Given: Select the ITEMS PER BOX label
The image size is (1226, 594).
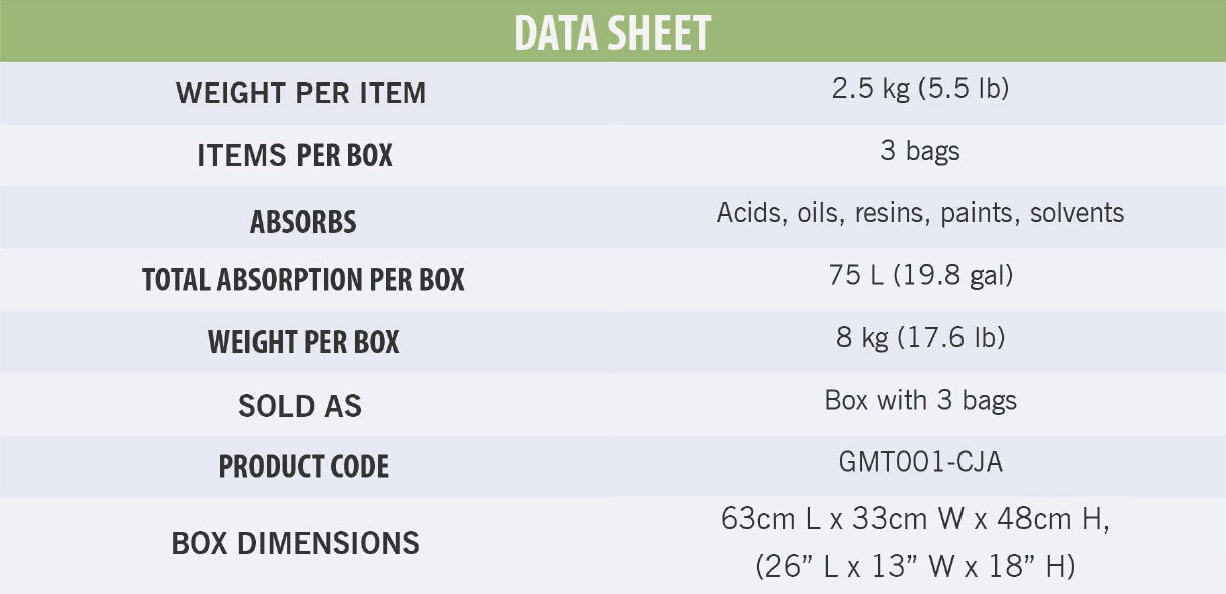Looking at the screenshot, I should click(295, 156).
